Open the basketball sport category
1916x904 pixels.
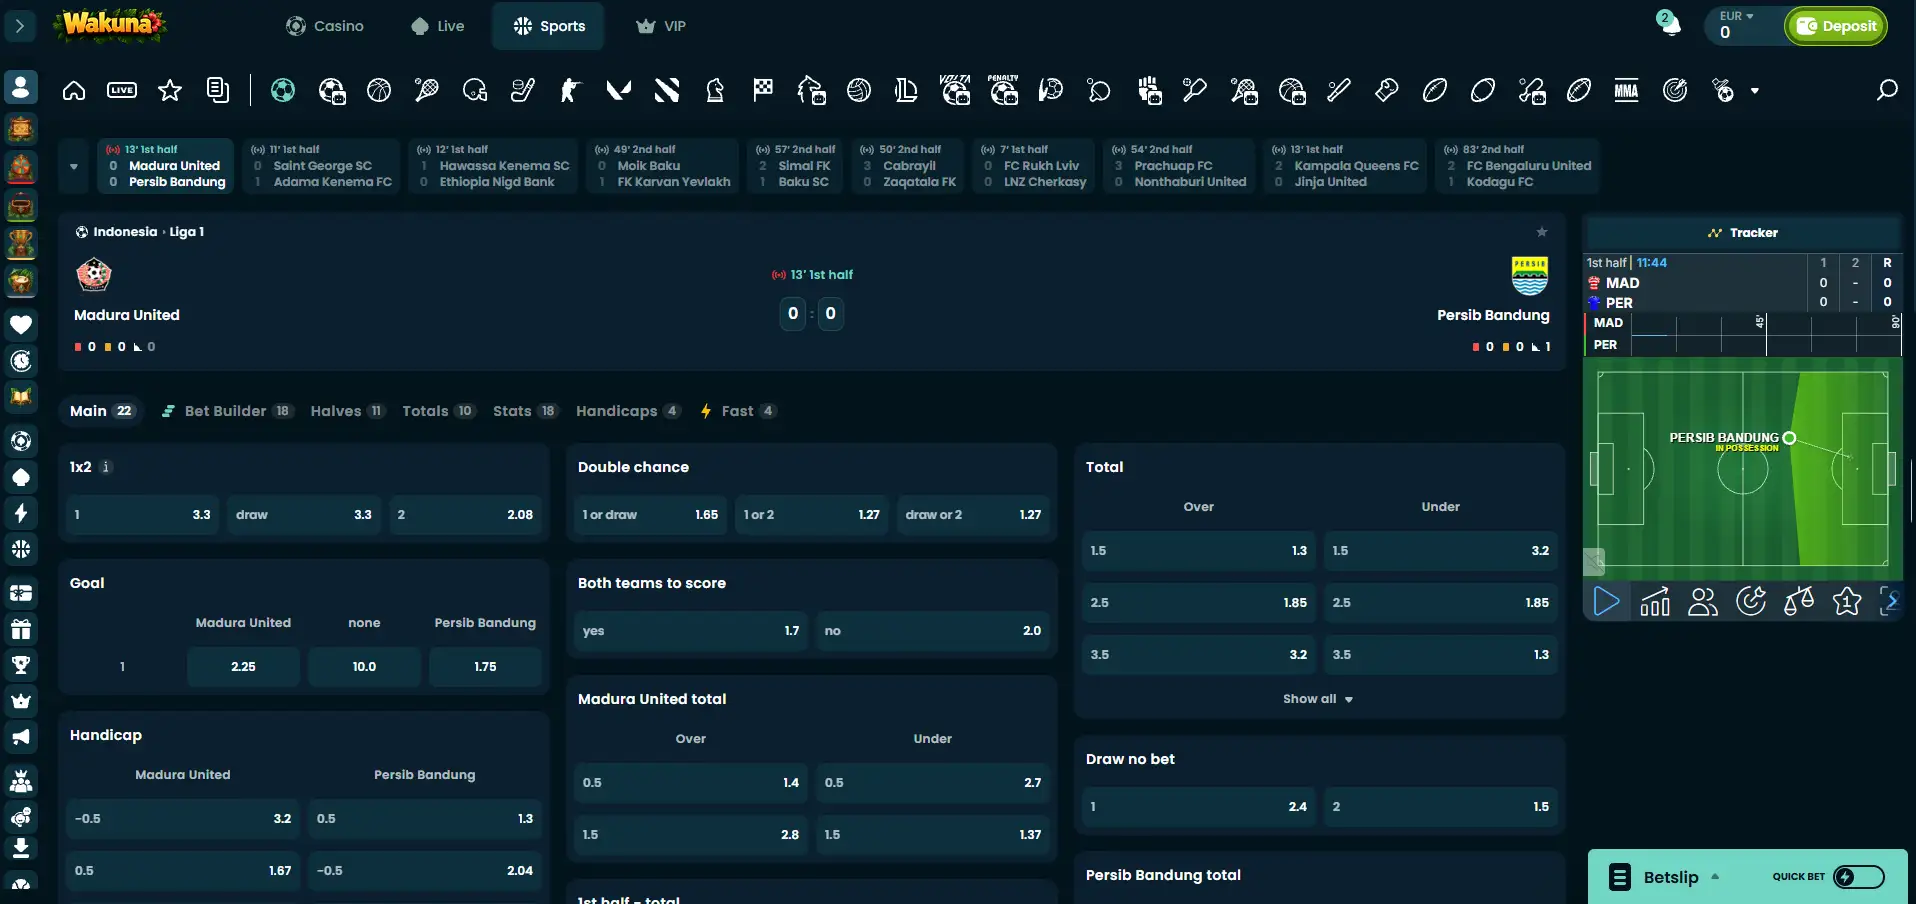pos(379,91)
